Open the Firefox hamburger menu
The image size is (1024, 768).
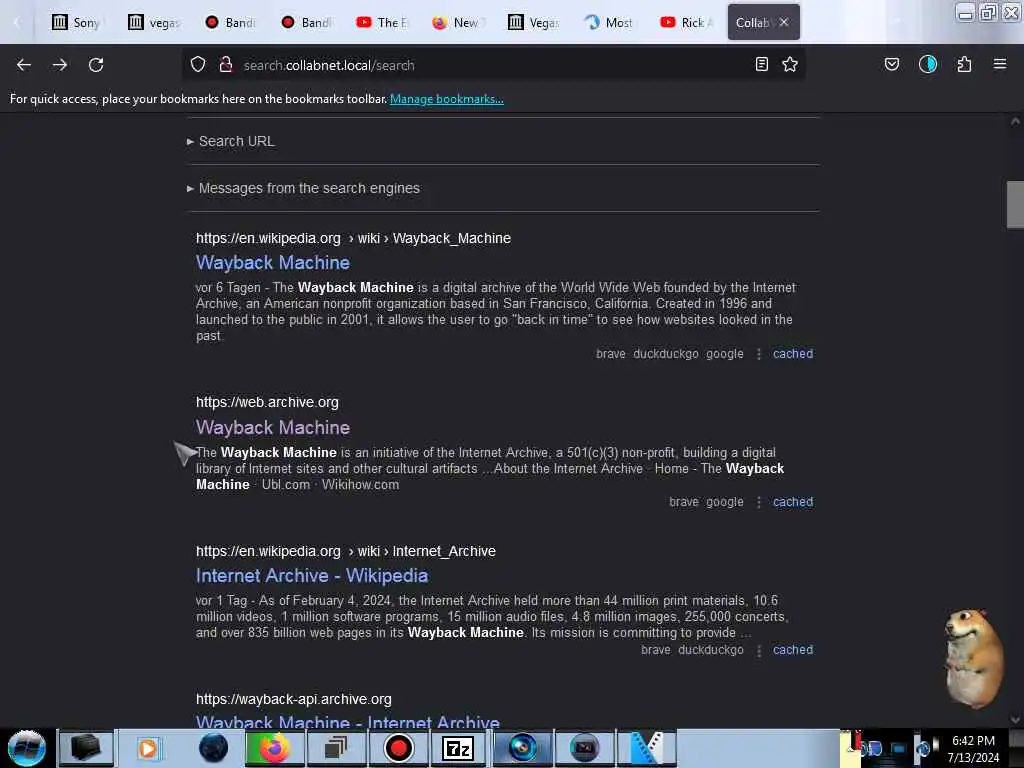click(1000, 64)
